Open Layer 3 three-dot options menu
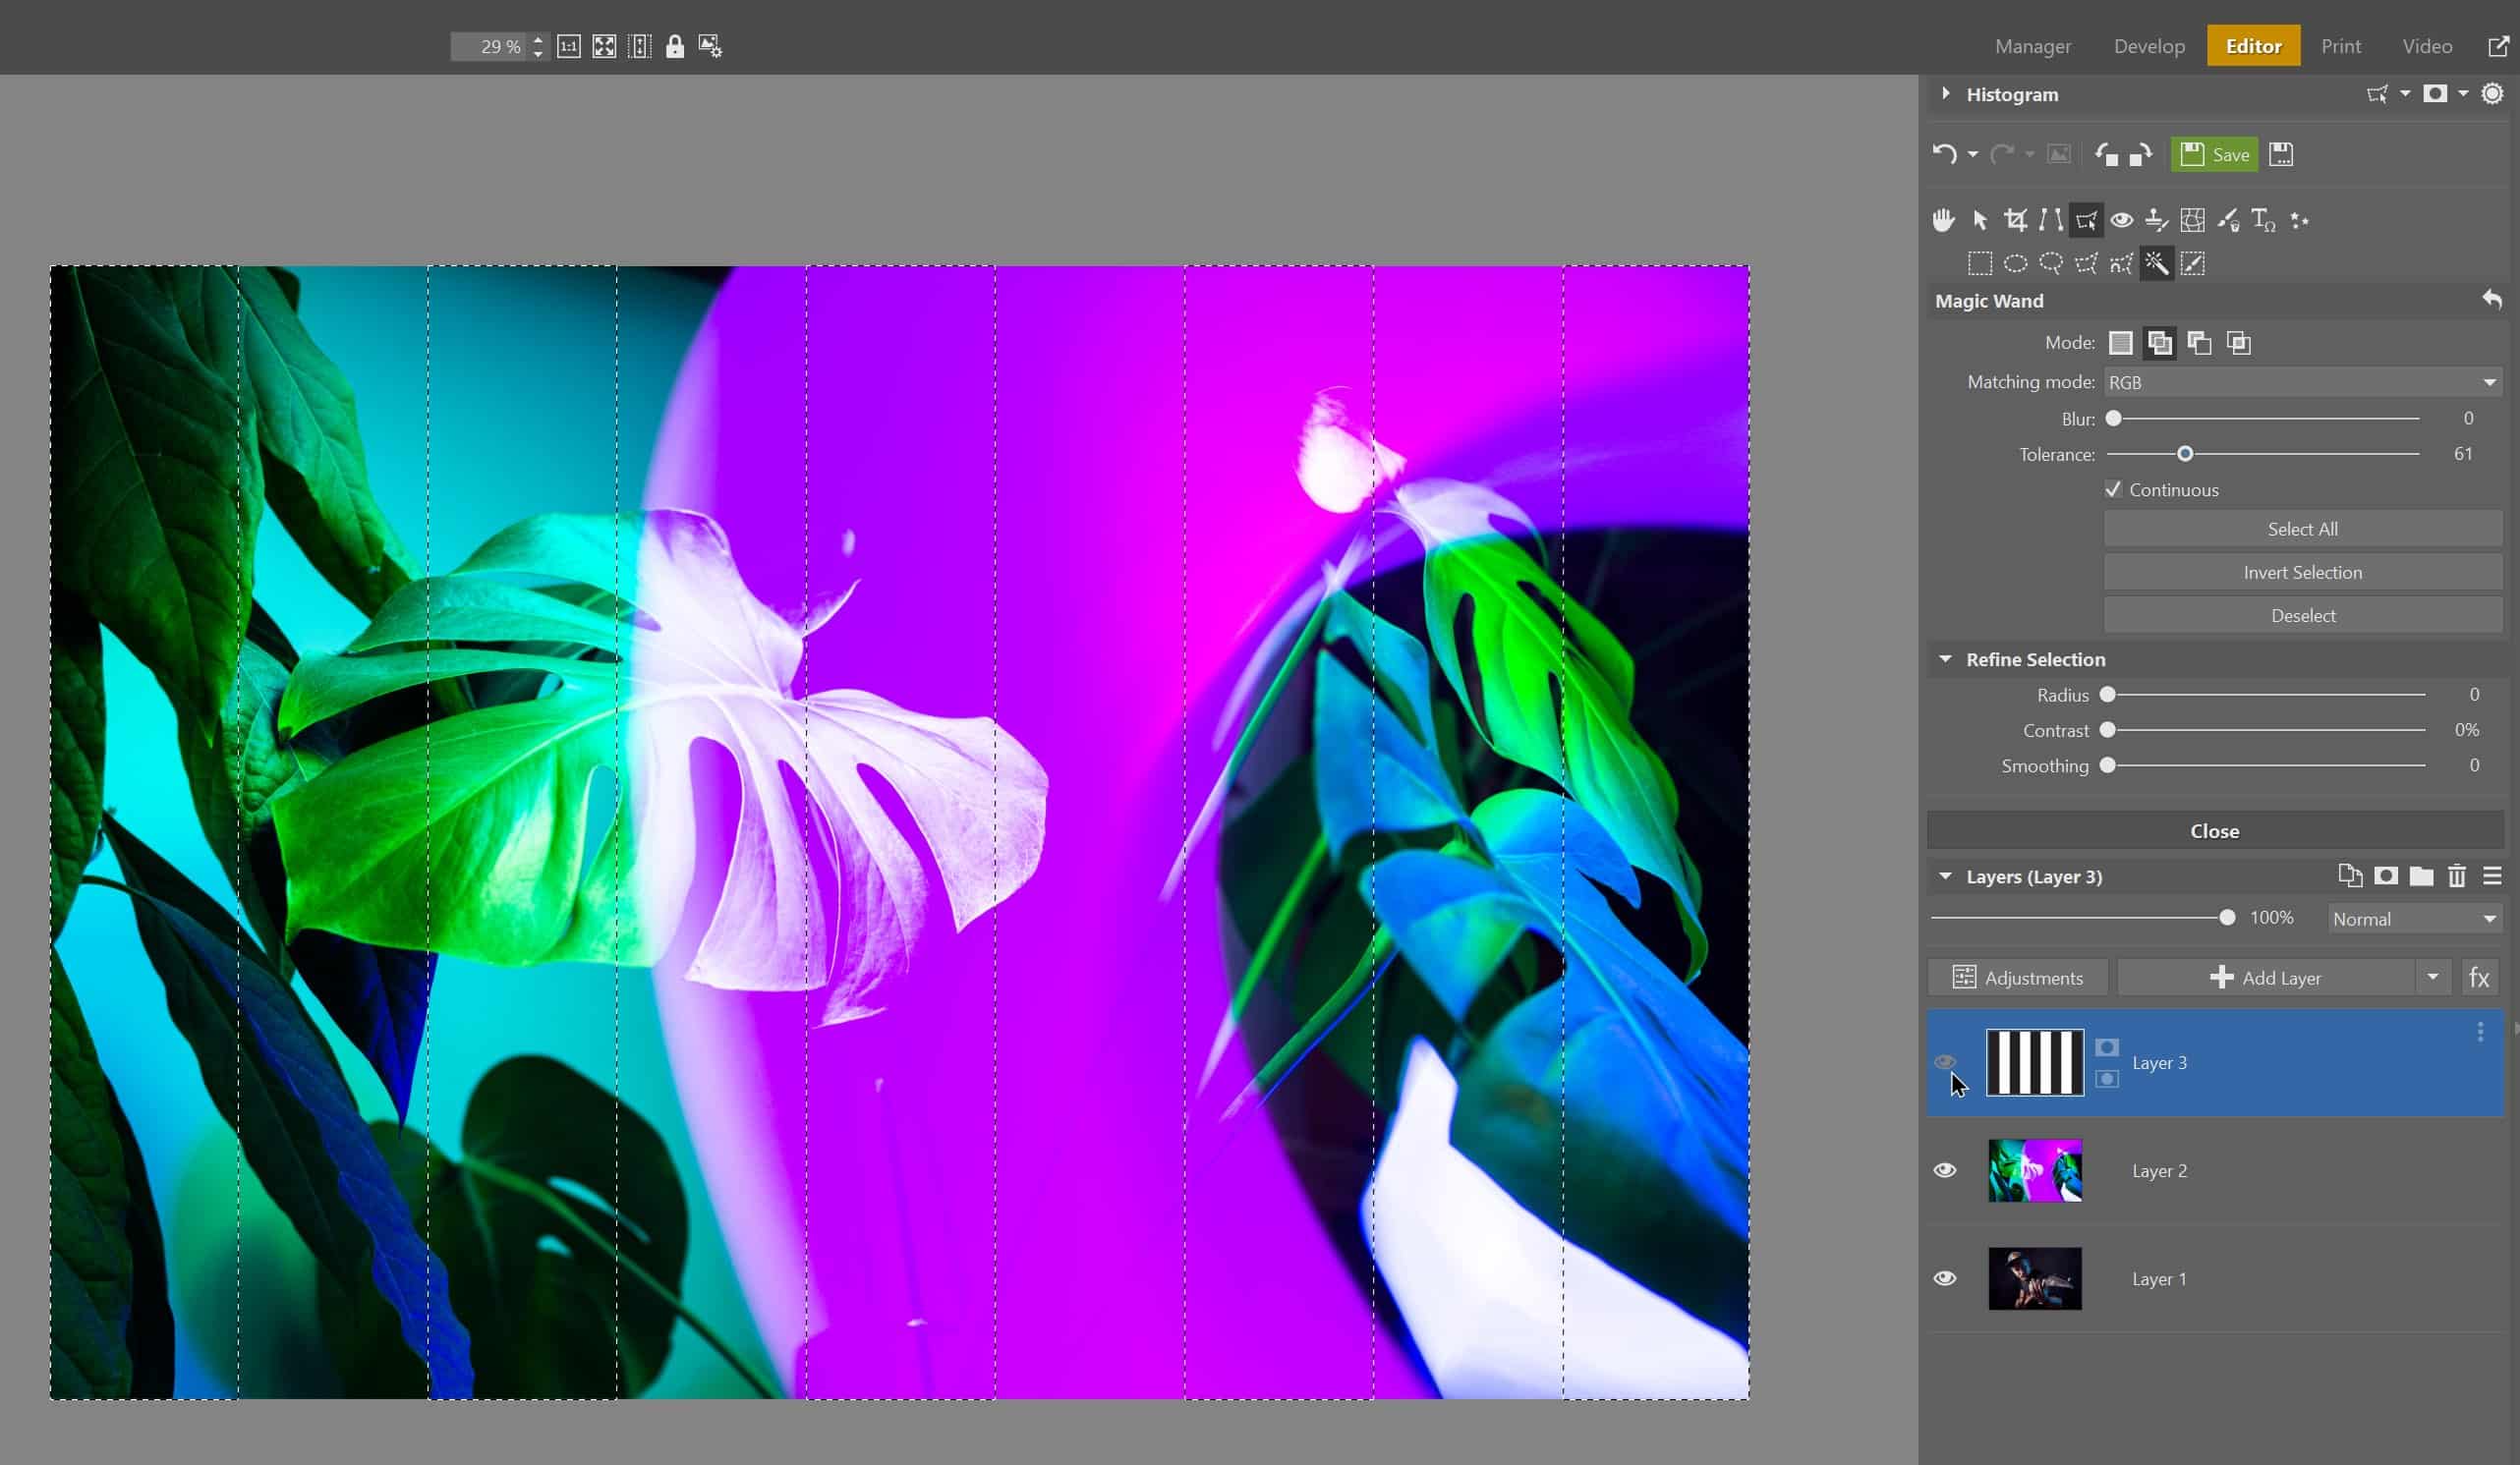 (2480, 1032)
